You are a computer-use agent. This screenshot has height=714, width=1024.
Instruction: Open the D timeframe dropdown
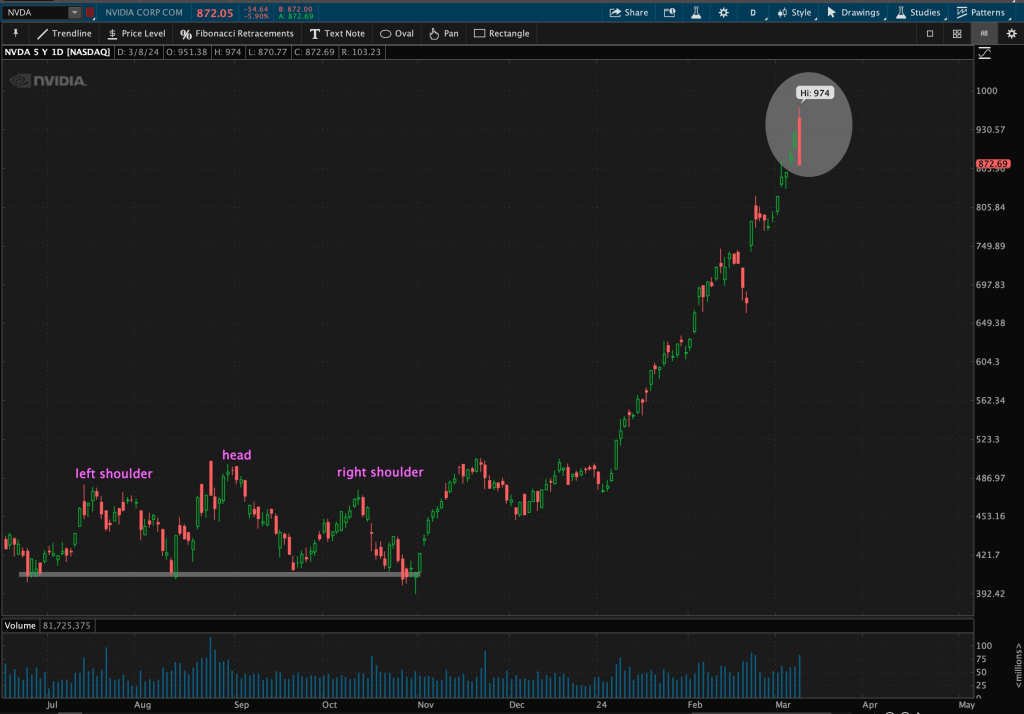point(752,13)
